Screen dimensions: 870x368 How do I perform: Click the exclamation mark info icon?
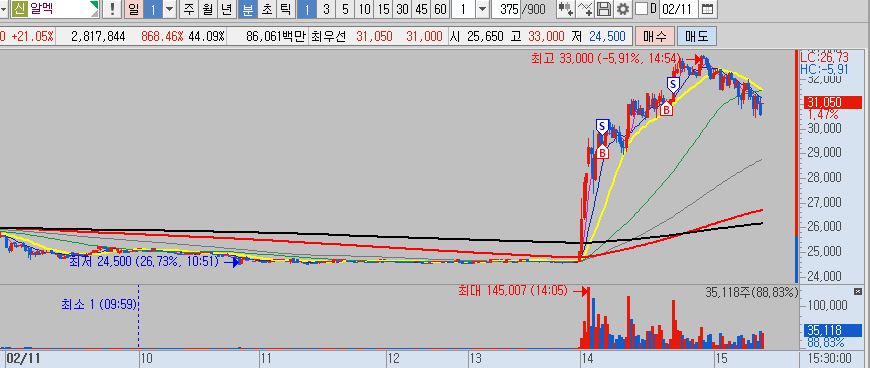point(113,9)
